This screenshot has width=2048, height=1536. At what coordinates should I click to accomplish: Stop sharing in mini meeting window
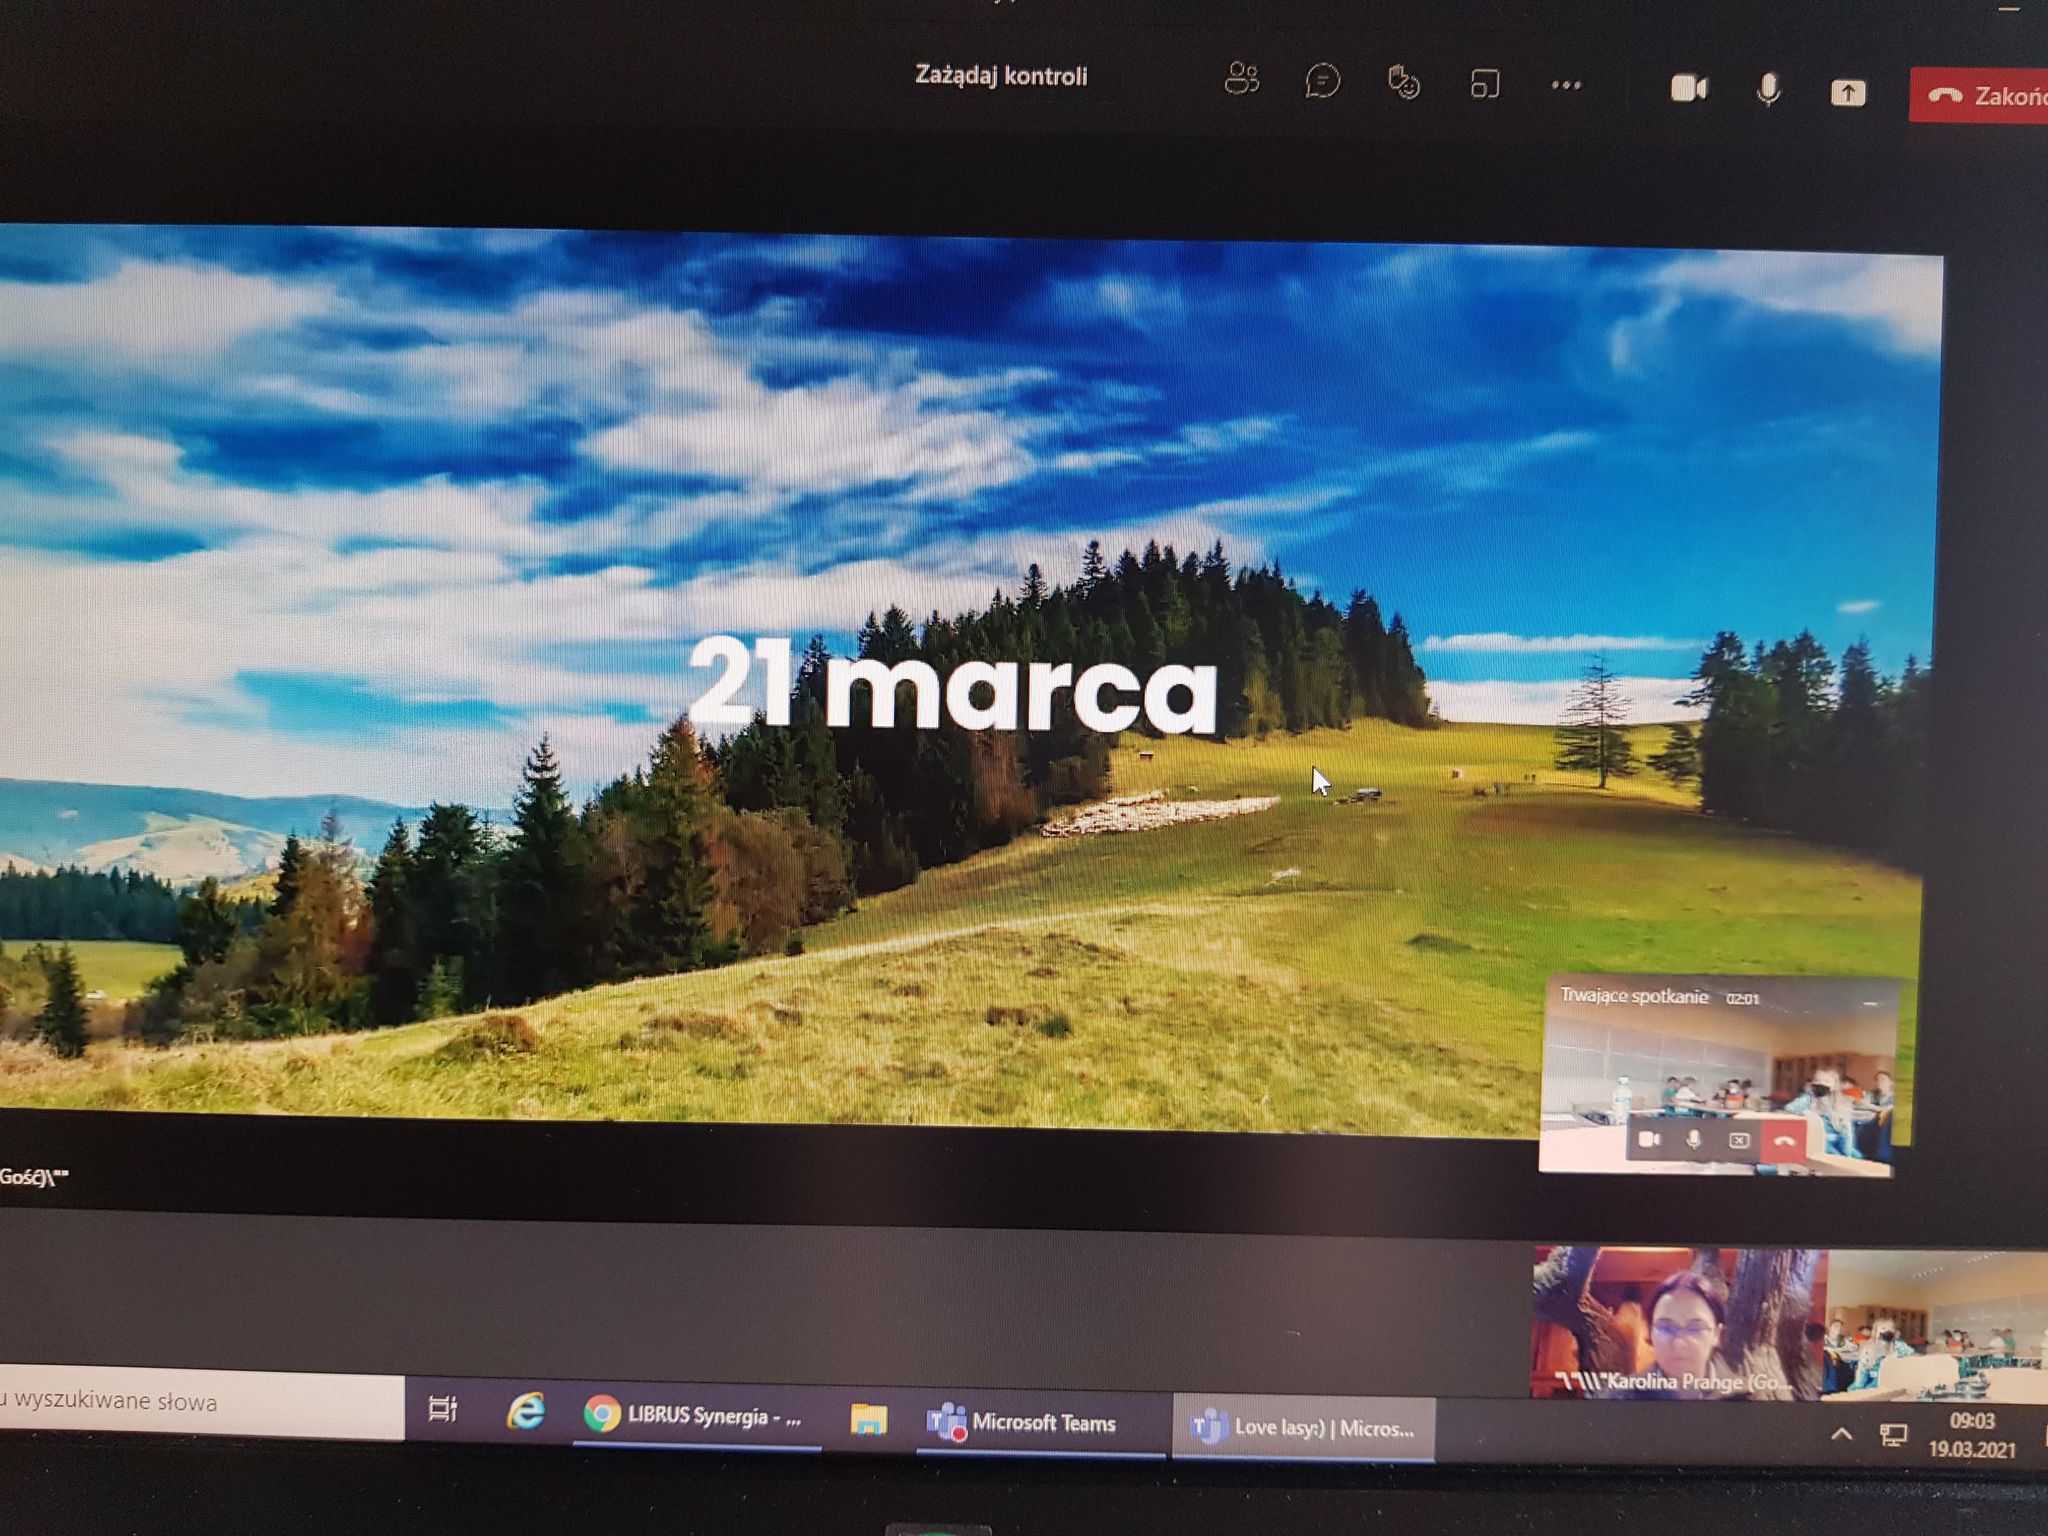(x=1739, y=1140)
